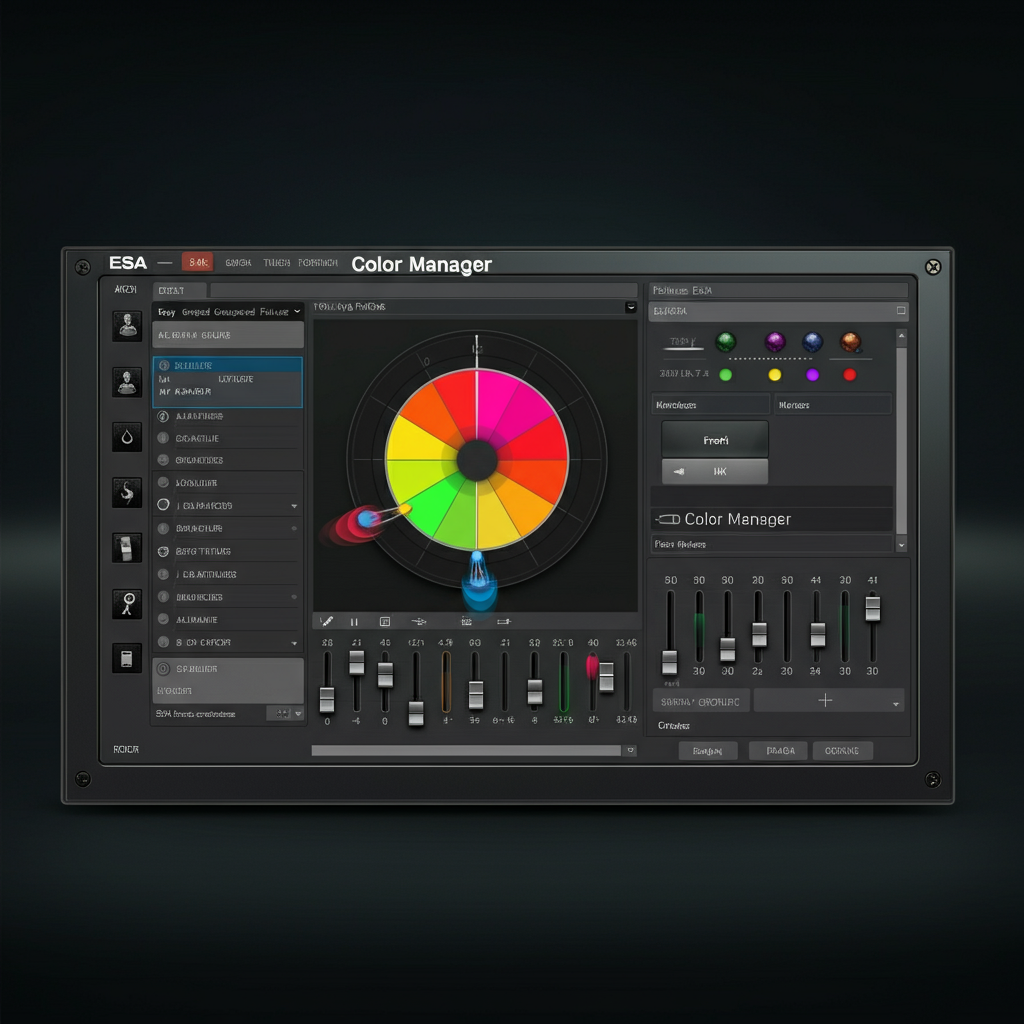Image resolution: width=1024 pixels, height=1024 pixels.
Task: Select the horizontal bar slider icon under the wheel
Action: pyautogui.click(x=504, y=621)
